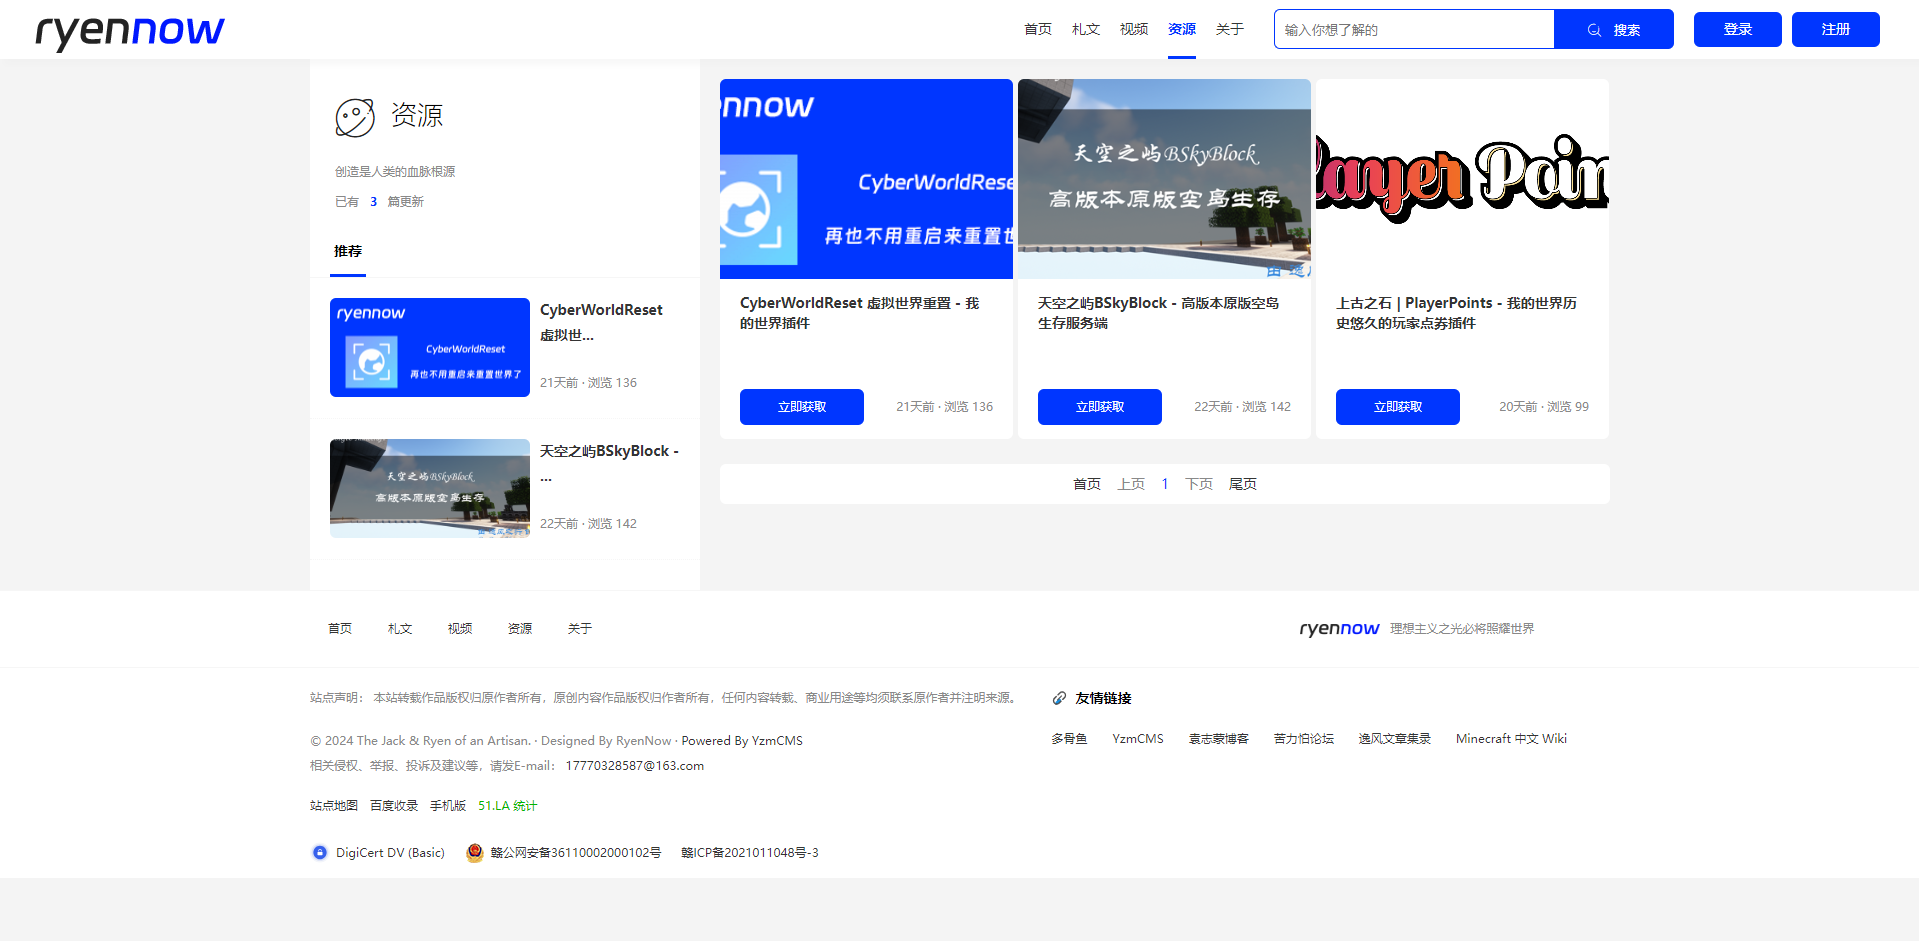This screenshot has height=941, width=1919.
Task: Open footer 札文 link
Action: pyautogui.click(x=400, y=629)
